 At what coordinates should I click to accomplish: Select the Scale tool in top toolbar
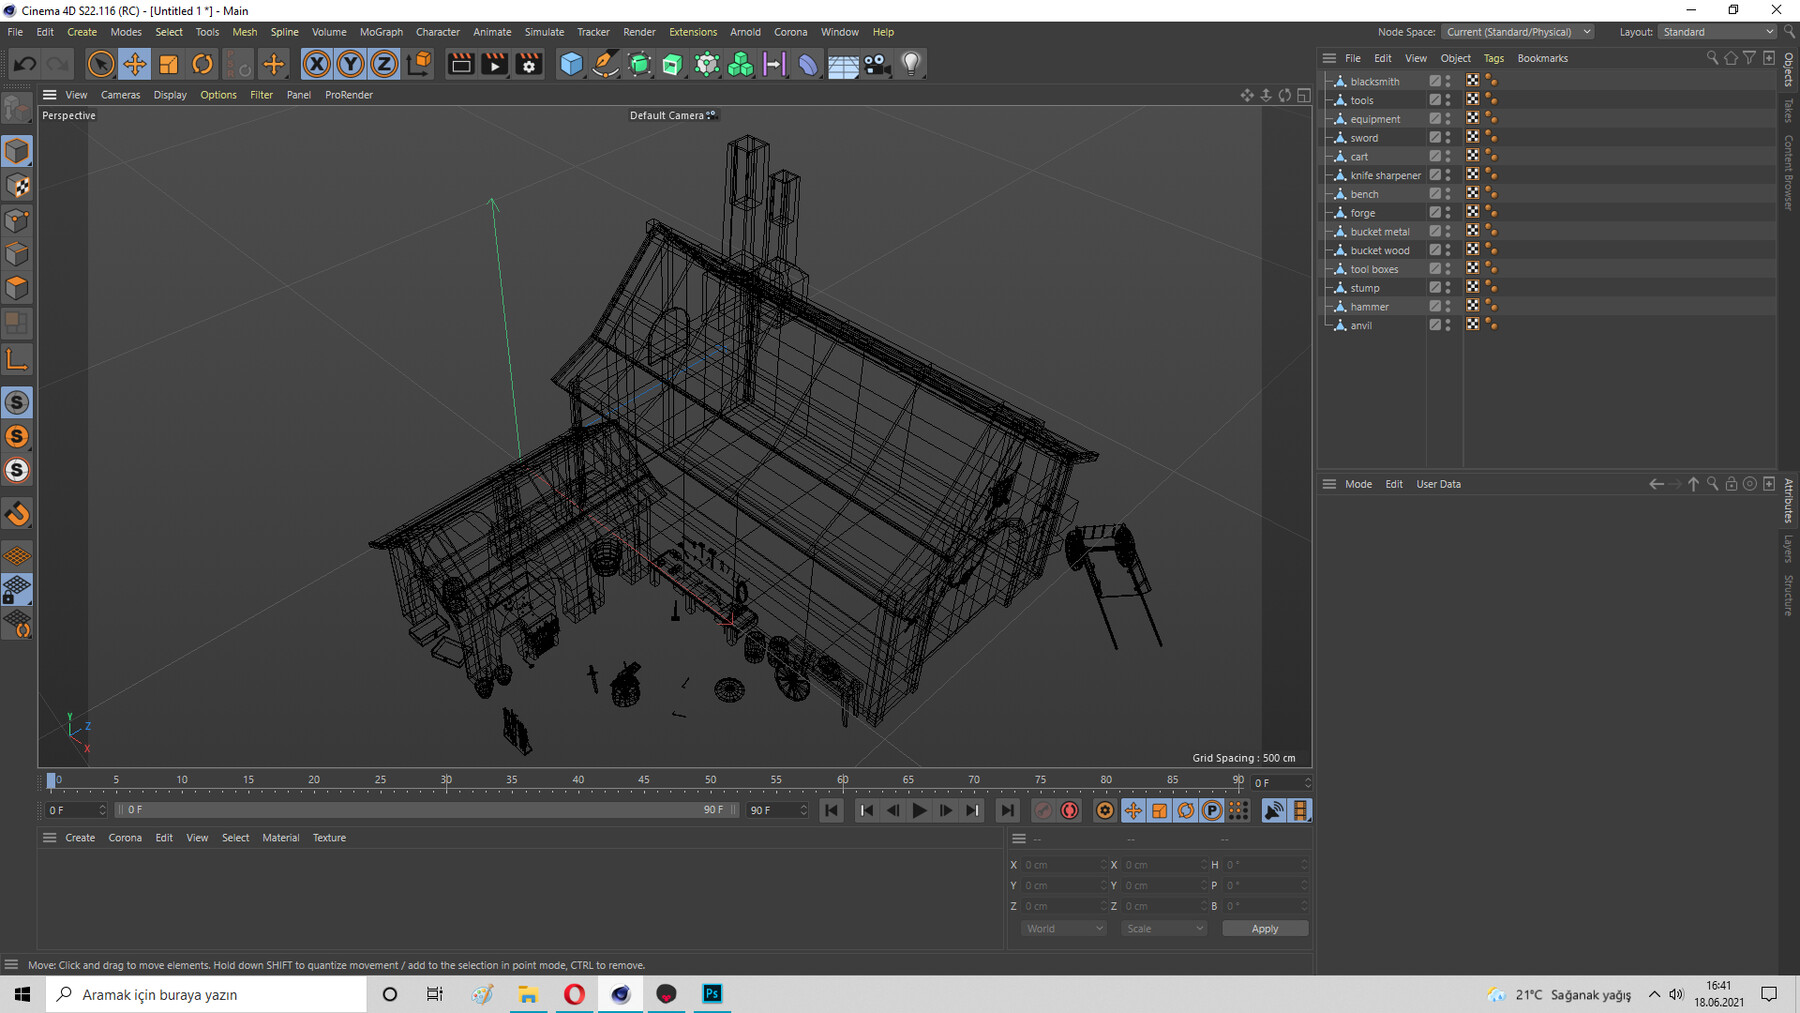(168, 65)
